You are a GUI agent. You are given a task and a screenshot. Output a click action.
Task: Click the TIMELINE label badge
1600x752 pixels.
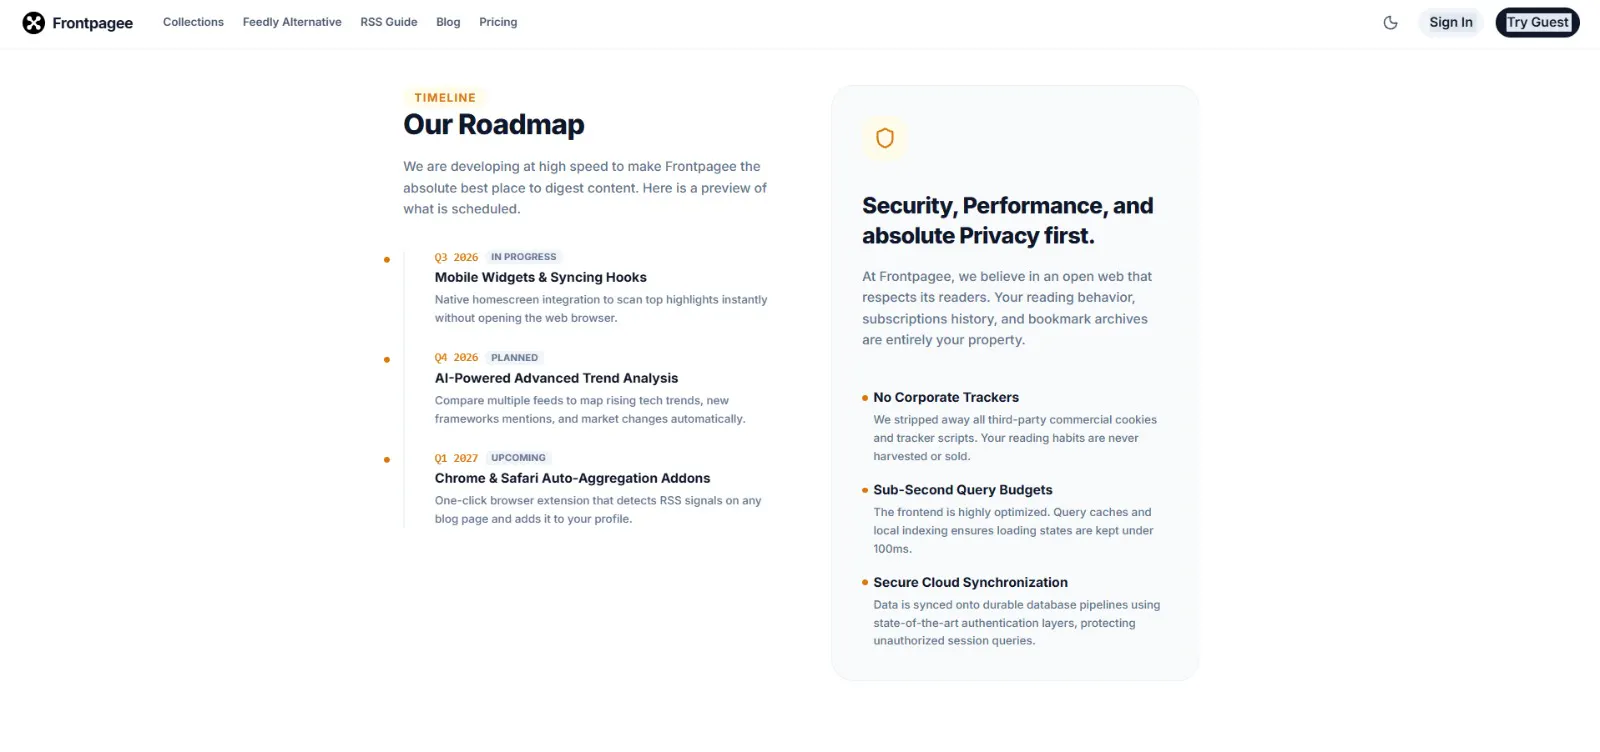click(445, 98)
